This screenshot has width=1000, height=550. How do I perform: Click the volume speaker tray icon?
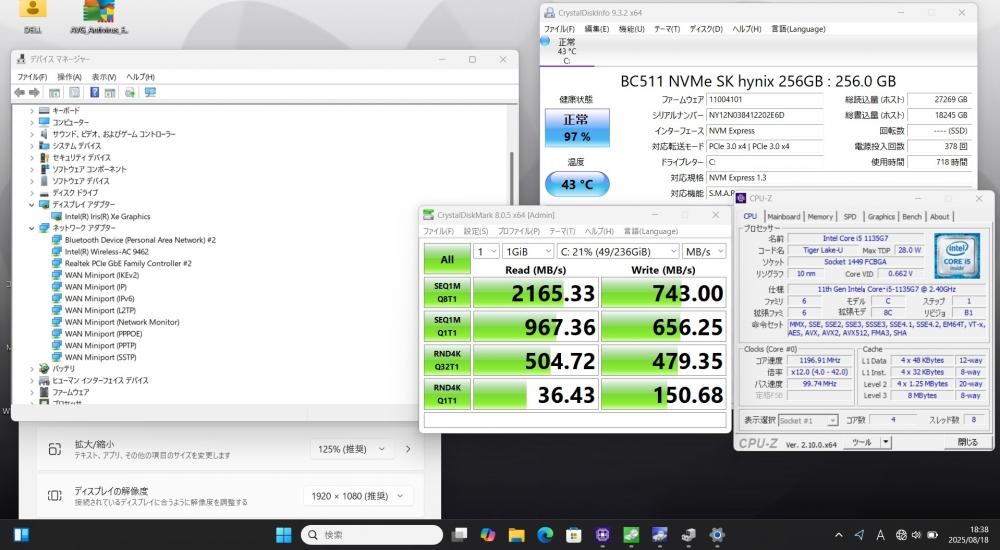(916, 535)
